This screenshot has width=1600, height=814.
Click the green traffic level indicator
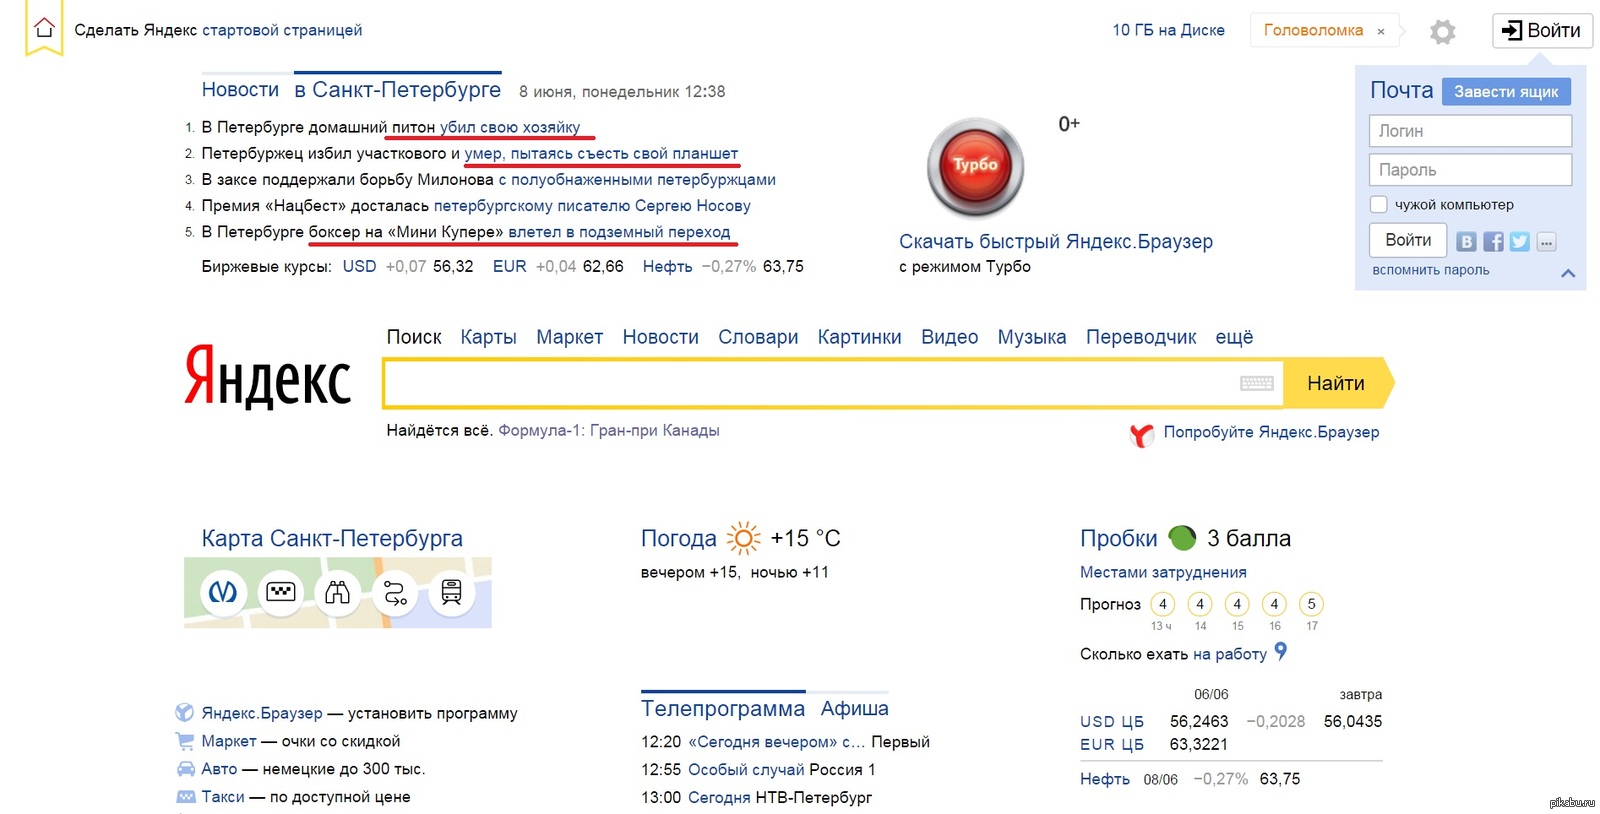(1182, 538)
